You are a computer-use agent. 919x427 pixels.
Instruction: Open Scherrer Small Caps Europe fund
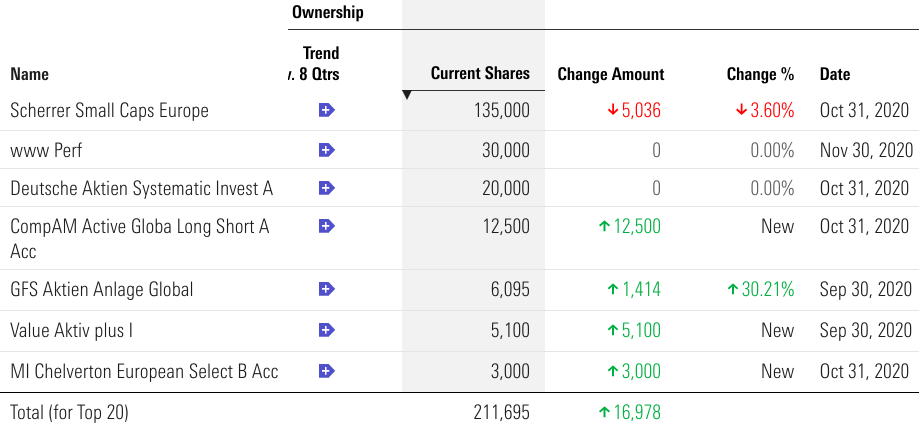tap(109, 110)
